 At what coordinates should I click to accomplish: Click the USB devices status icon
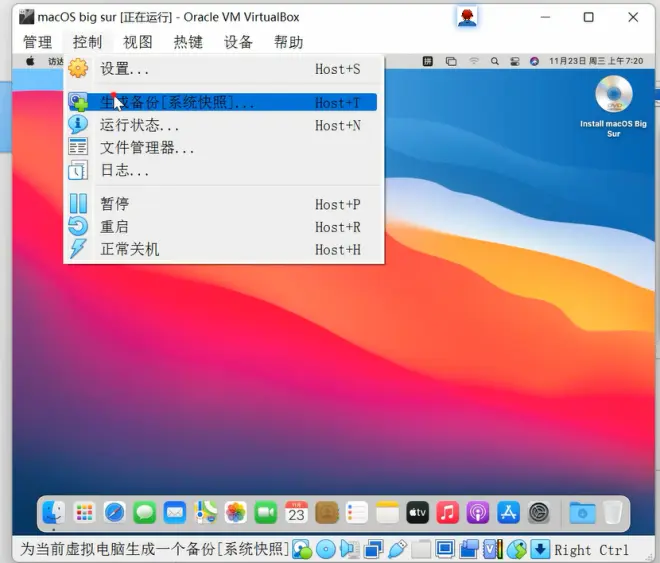(397, 549)
